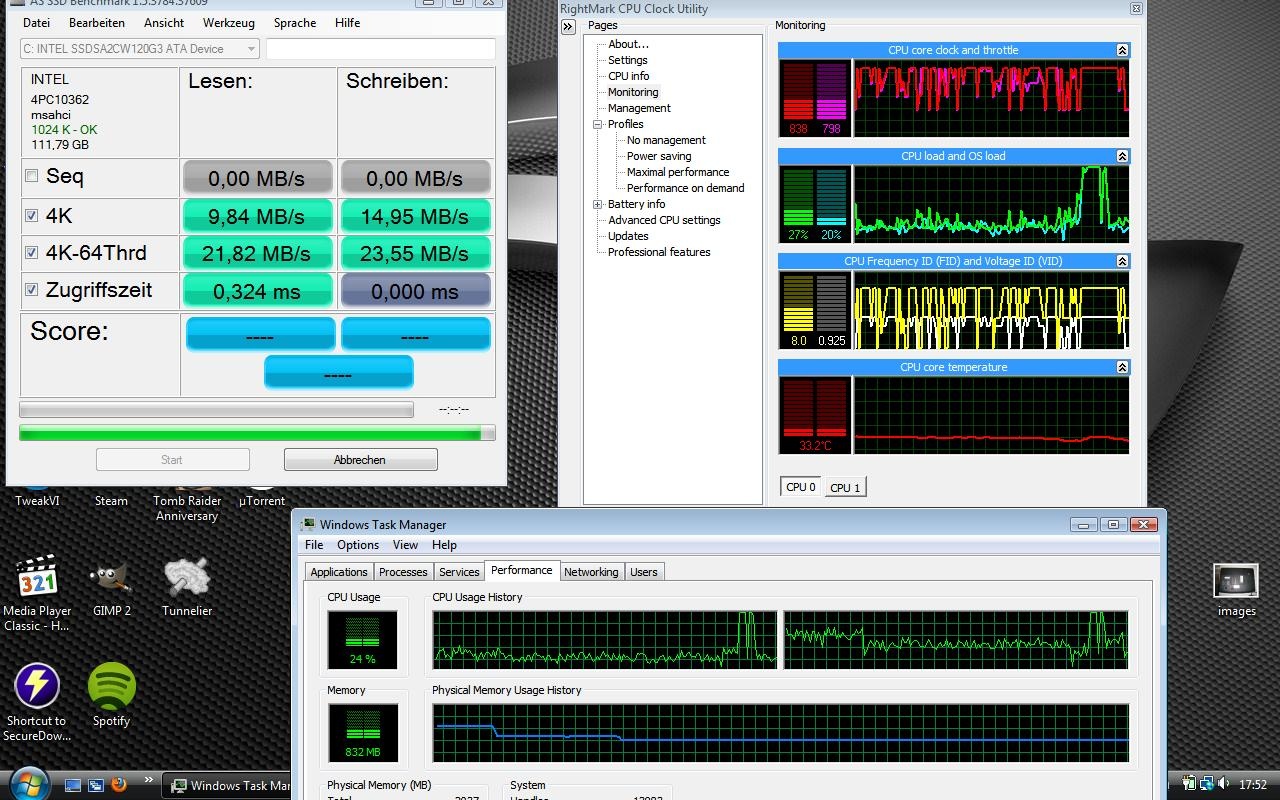Collapse the Profiles tree node

point(598,125)
